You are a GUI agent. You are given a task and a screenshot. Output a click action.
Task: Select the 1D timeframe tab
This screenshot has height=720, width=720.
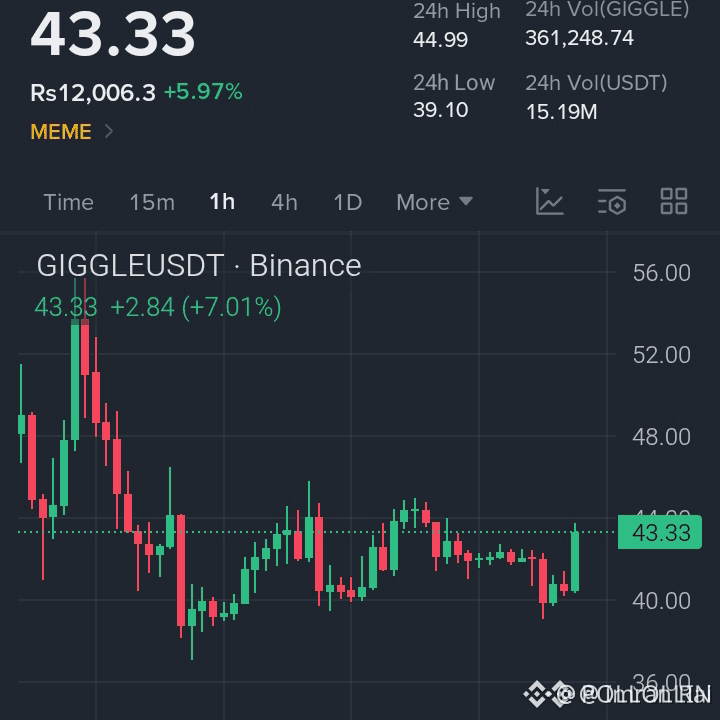pos(348,202)
